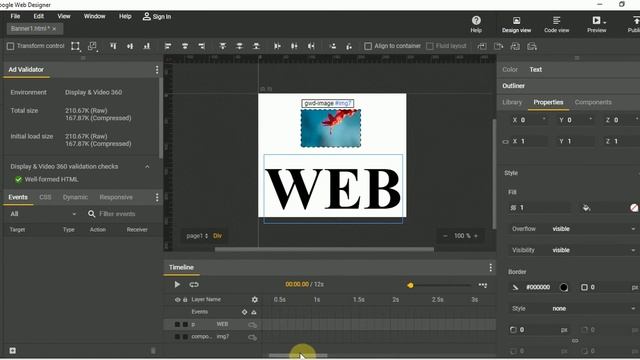Image resolution: width=640 pixels, height=360 pixels.
Task: Open the events filter All dropdown
Action: pos(43,214)
